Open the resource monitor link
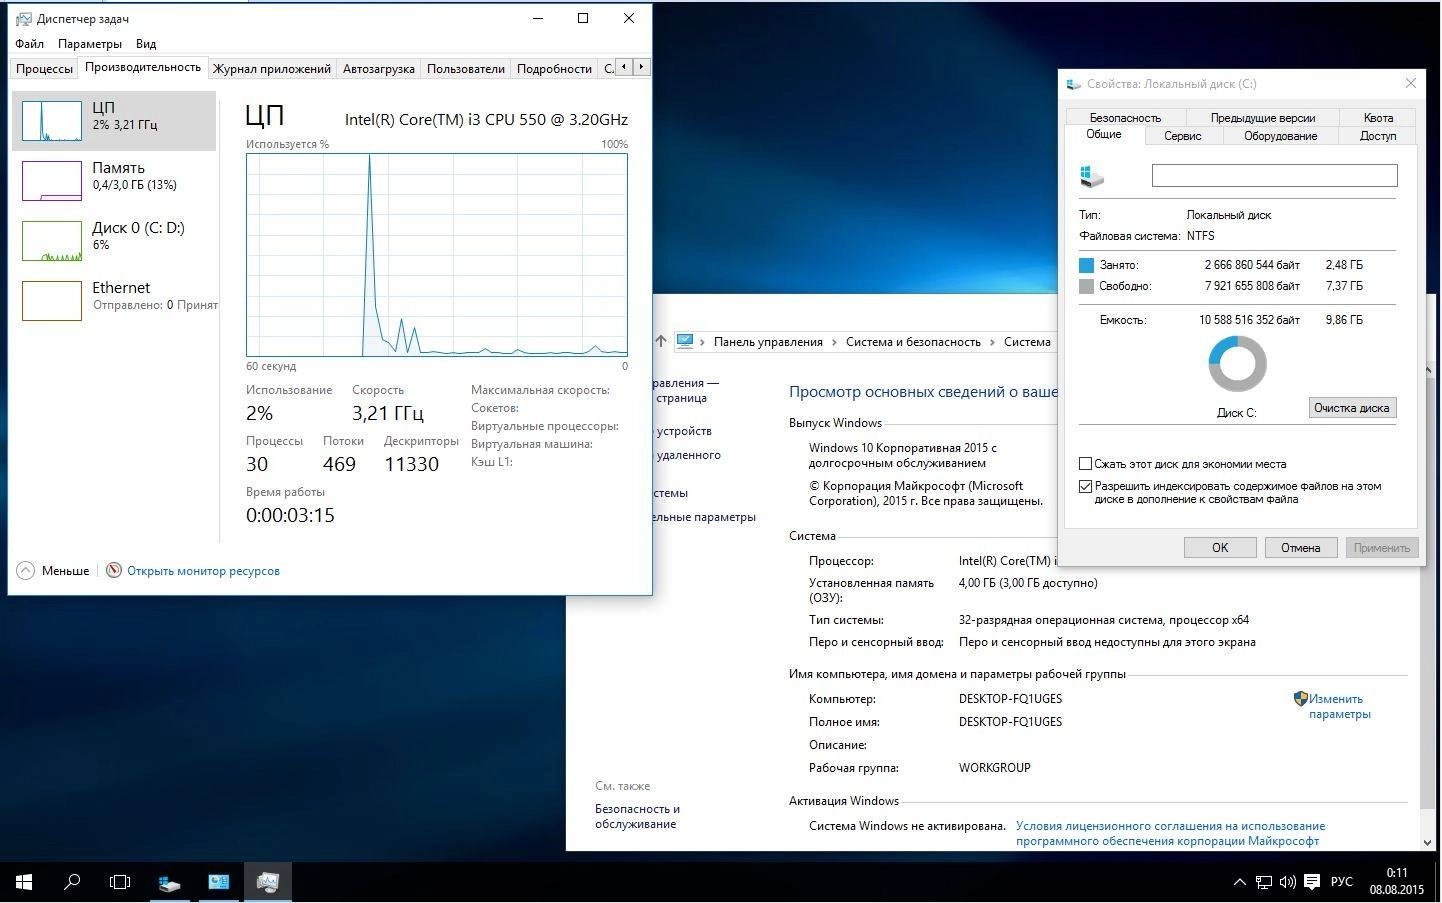This screenshot has width=1442, height=903. (x=203, y=571)
